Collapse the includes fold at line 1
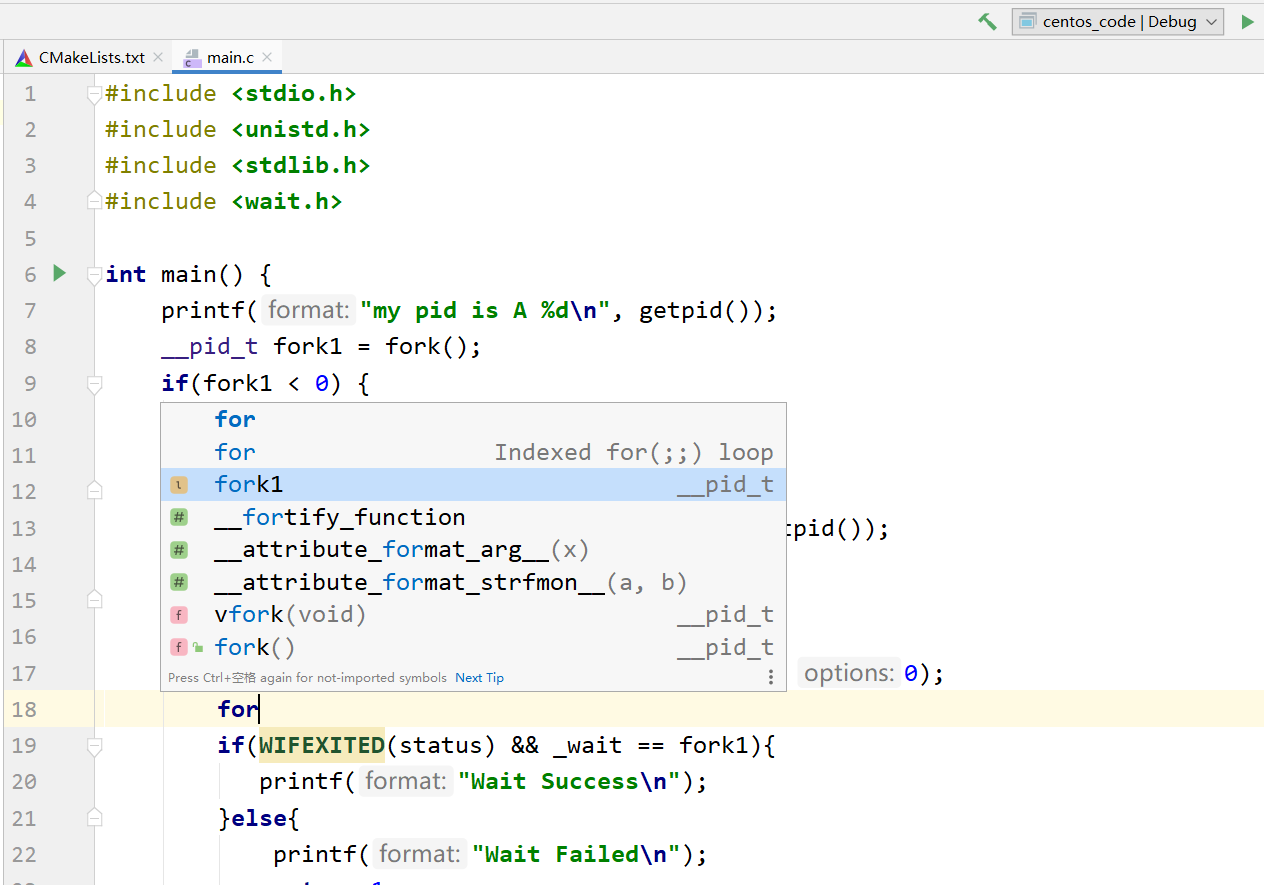The height and width of the screenshot is (885, 1264). [x=95, y=94]
